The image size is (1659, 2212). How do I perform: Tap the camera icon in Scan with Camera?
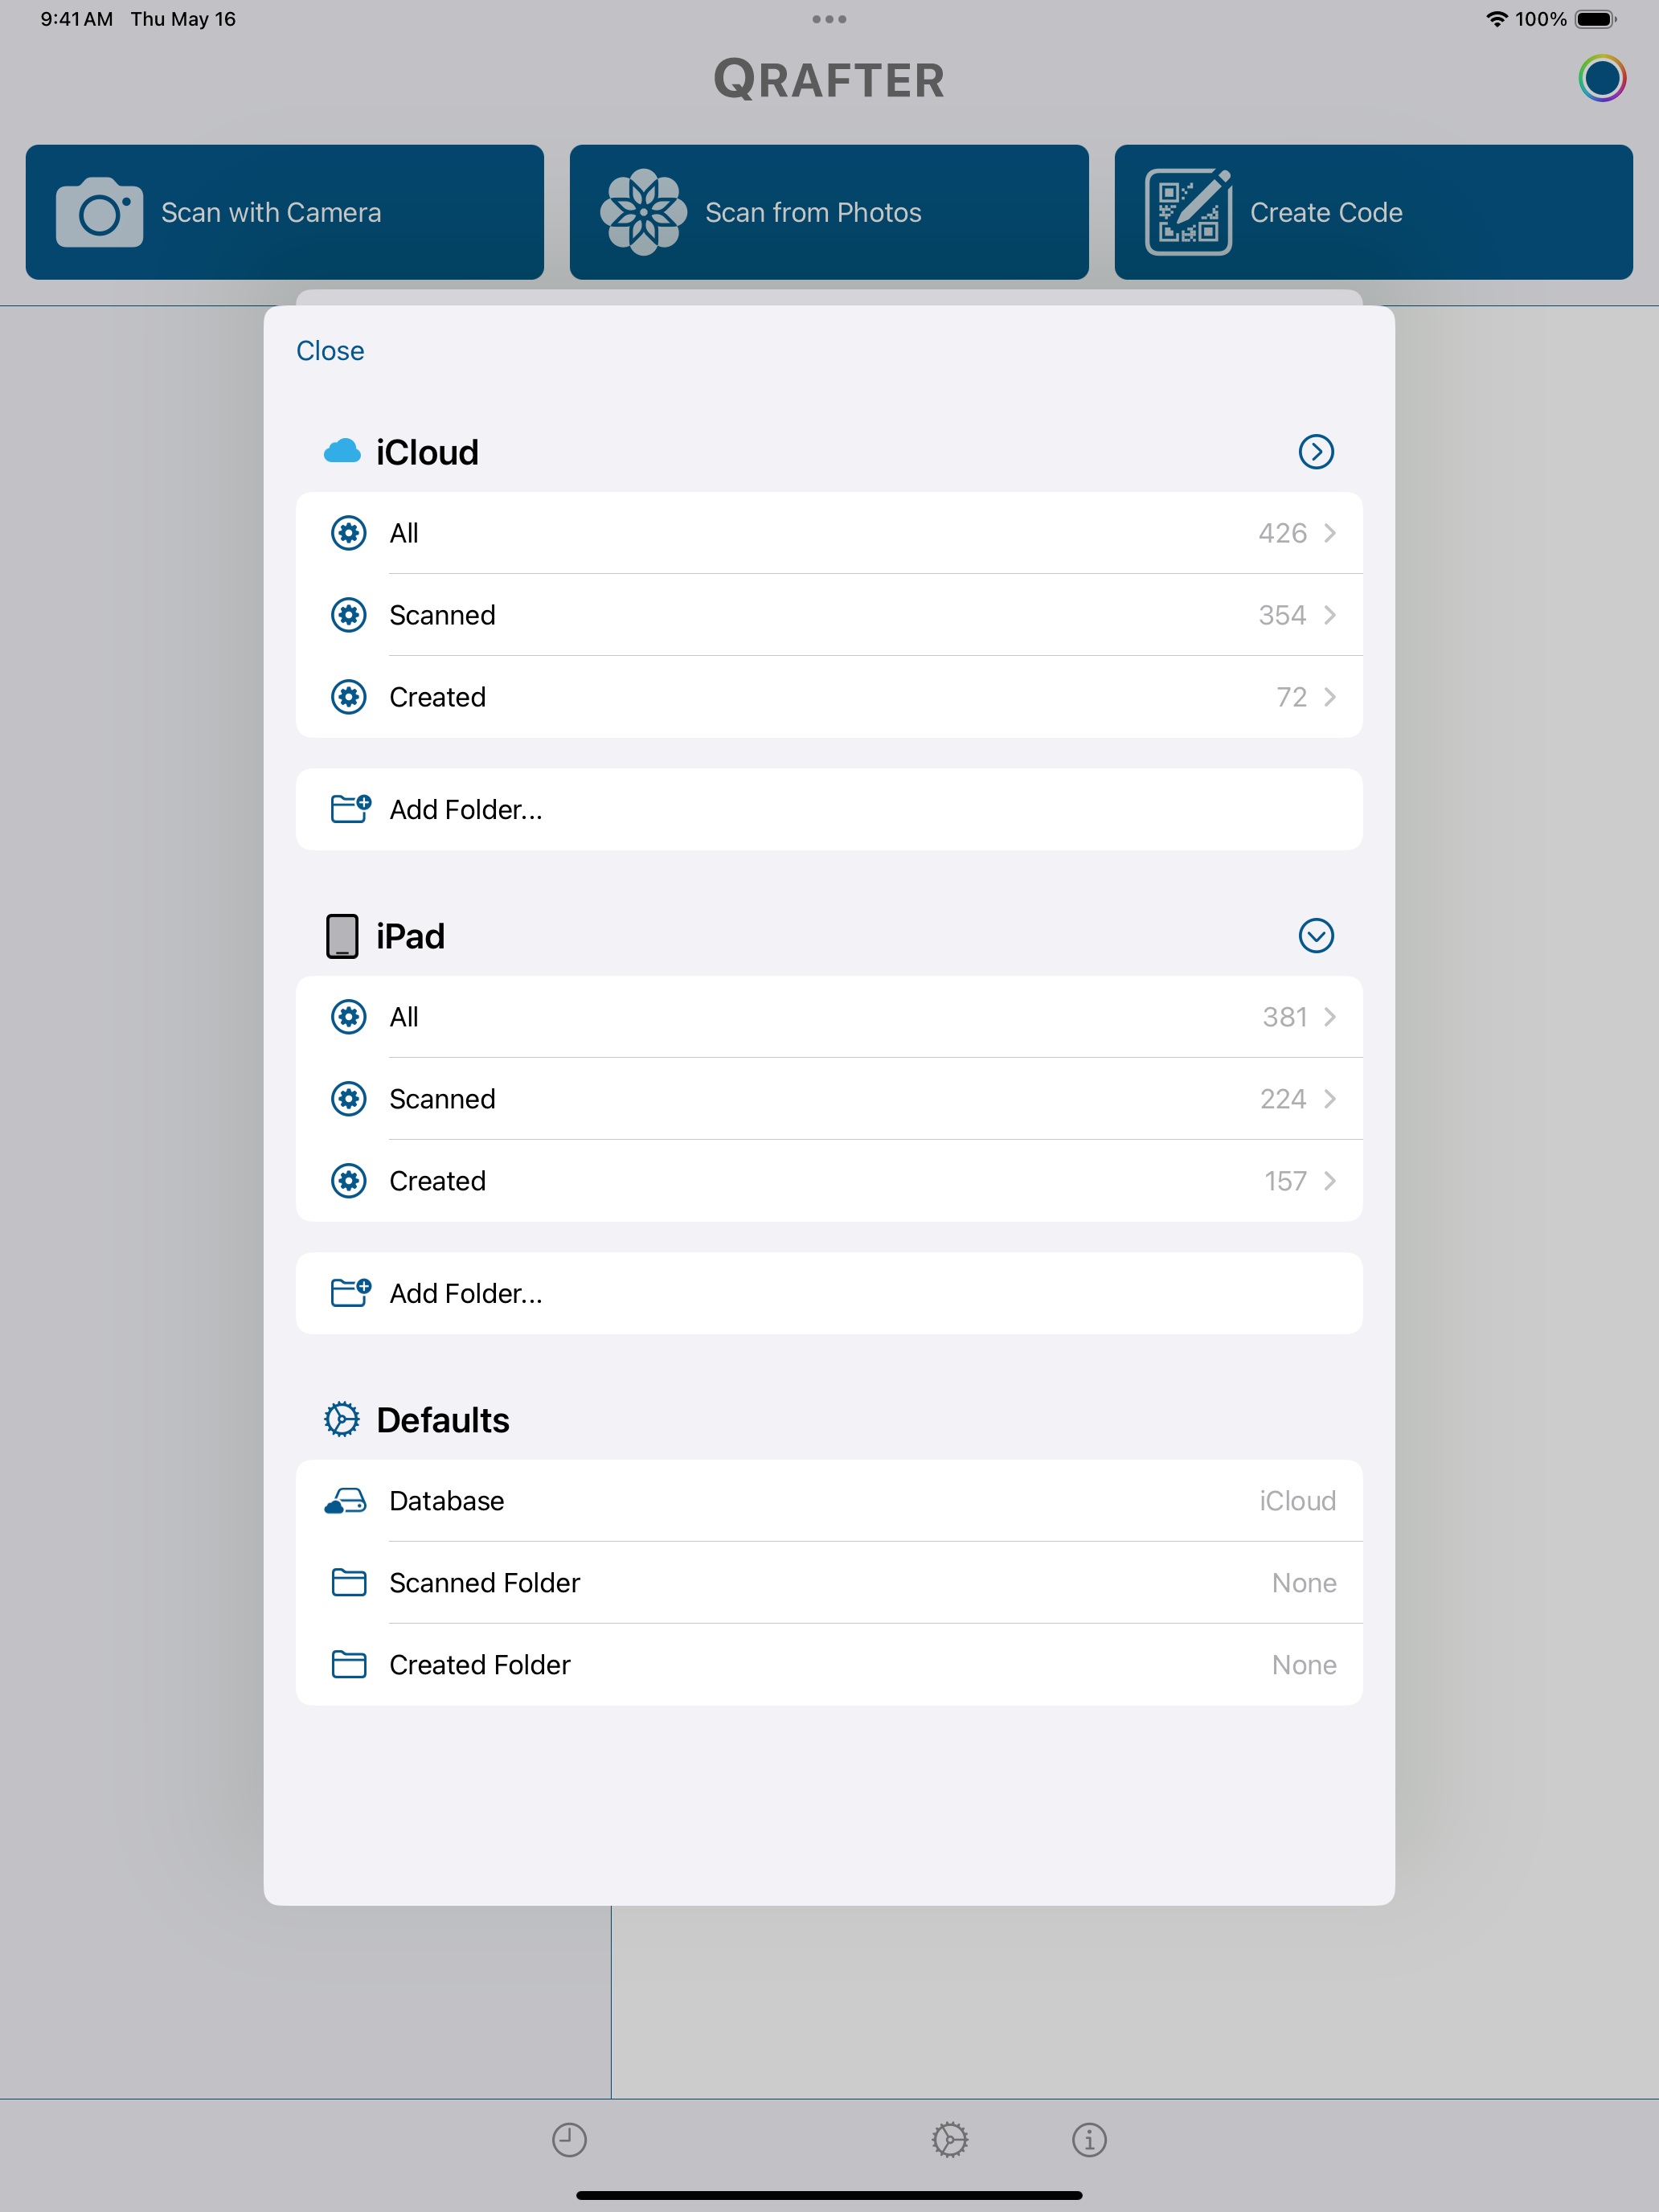[99, 212]
